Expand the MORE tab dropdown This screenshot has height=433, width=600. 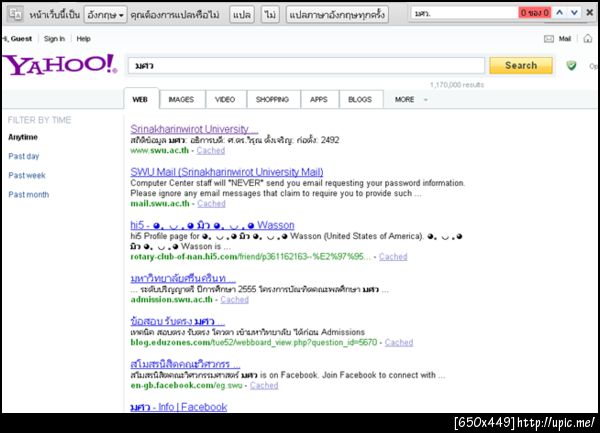(411, 99)
